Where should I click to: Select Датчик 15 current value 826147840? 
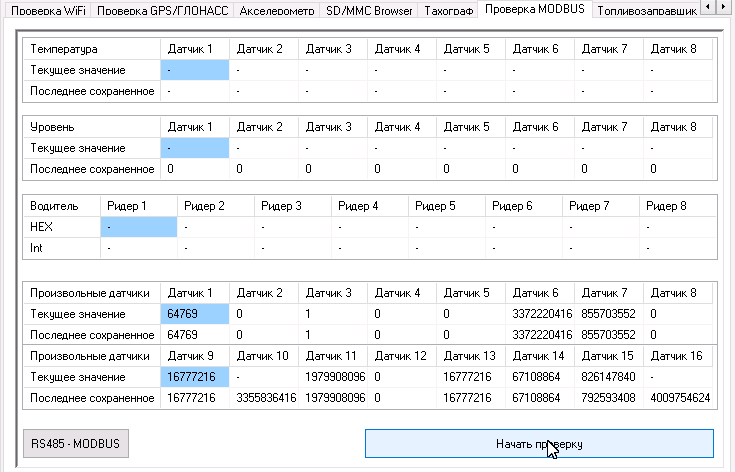pos(609,377)
